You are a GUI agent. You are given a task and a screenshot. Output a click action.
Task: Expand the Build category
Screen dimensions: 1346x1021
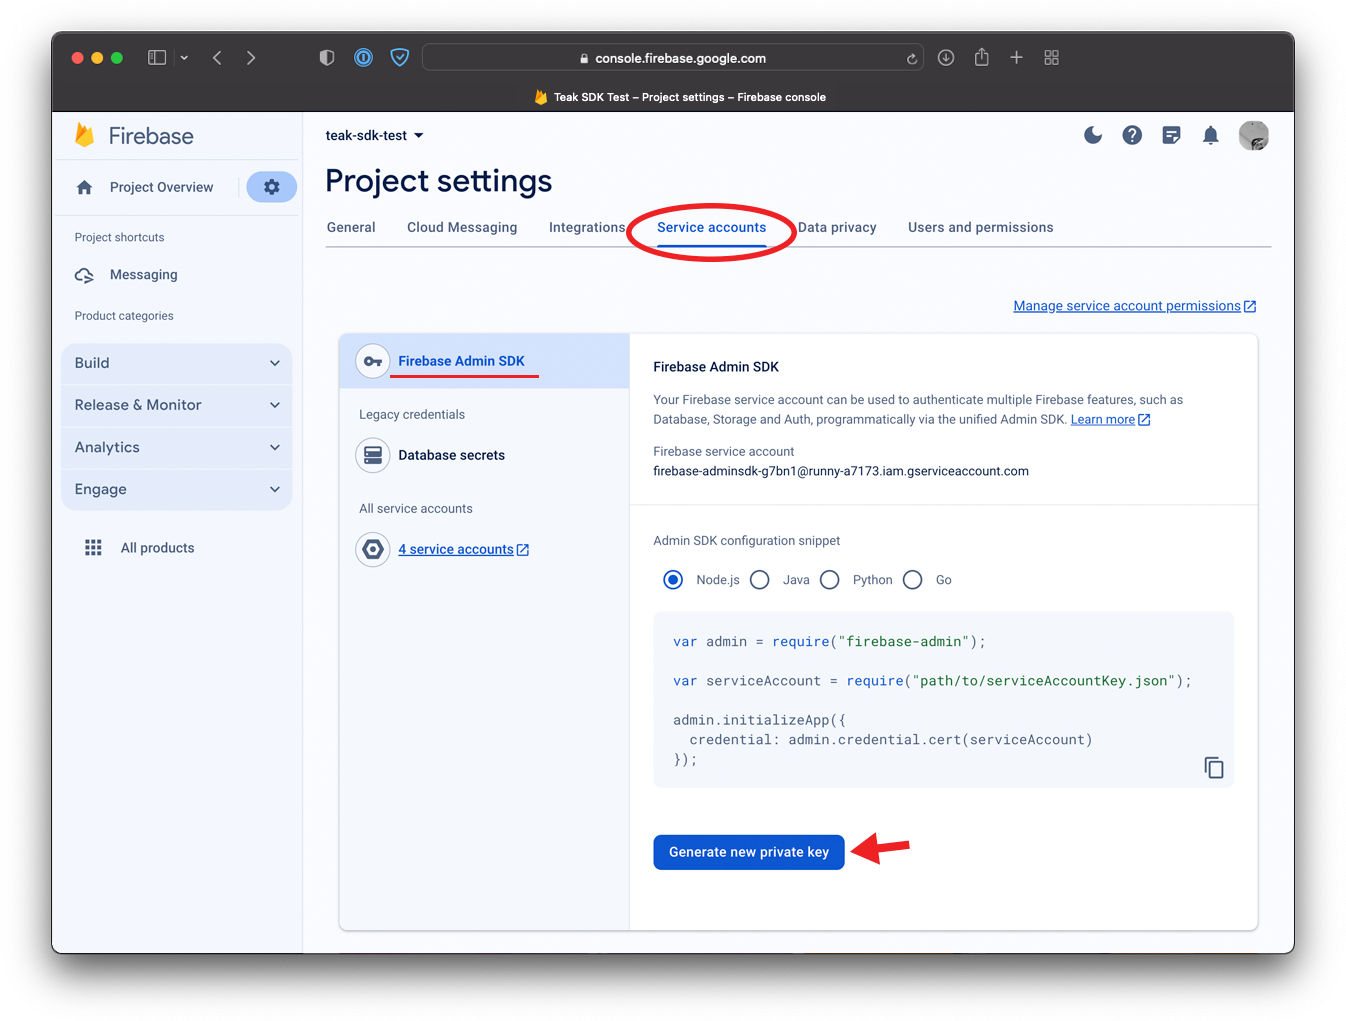point(177,363)
